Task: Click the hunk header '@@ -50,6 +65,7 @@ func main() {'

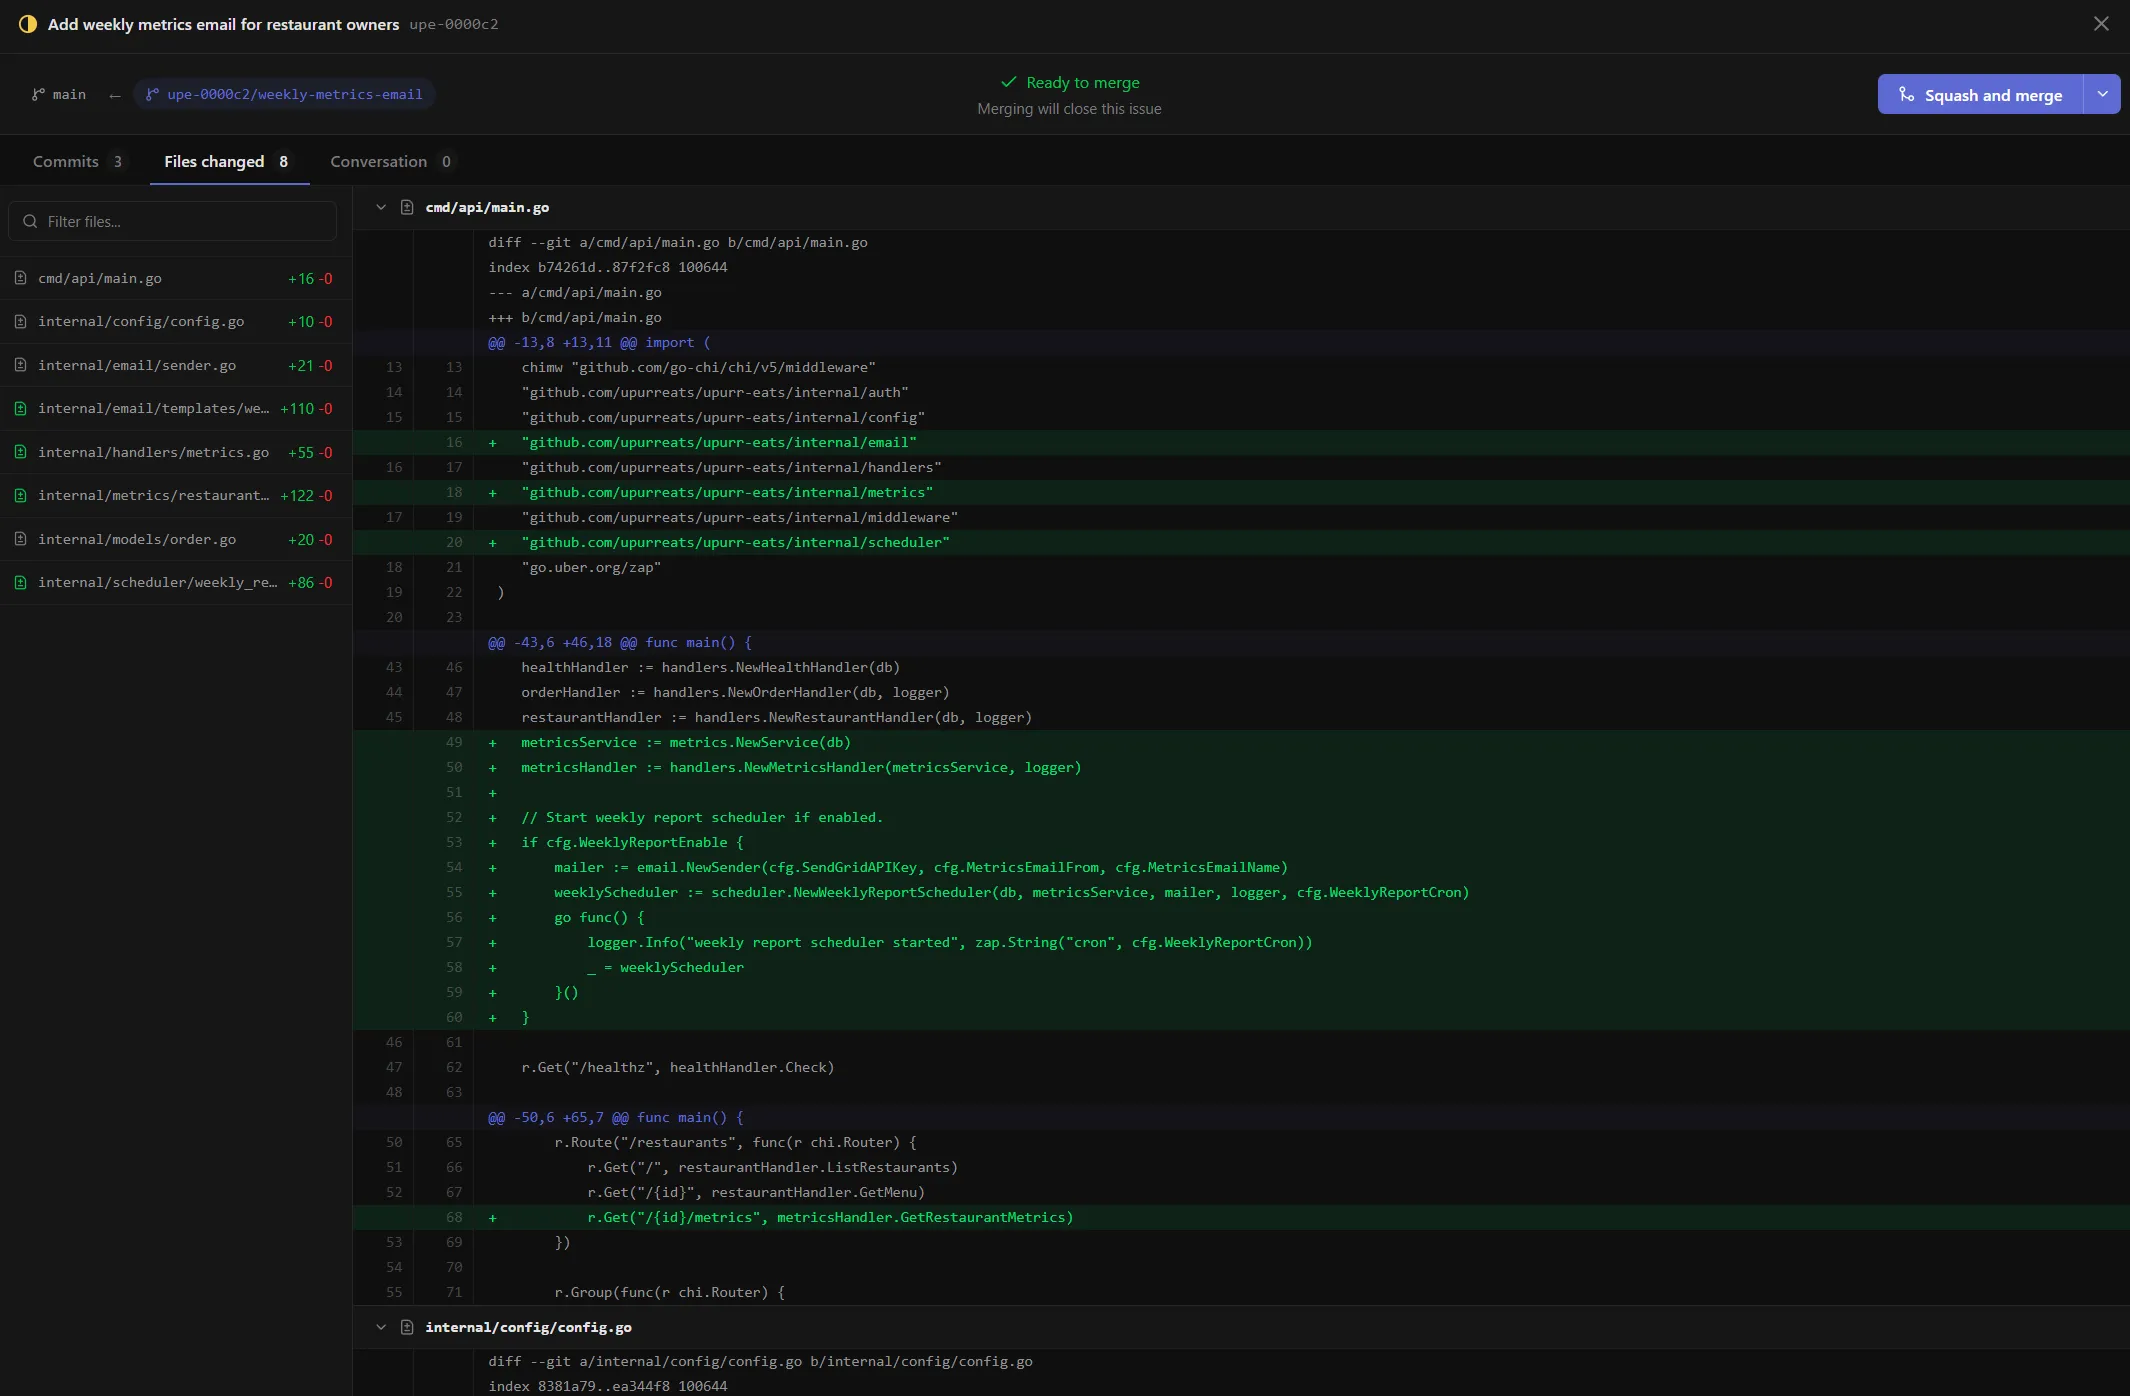Action: (1241, 1117)
